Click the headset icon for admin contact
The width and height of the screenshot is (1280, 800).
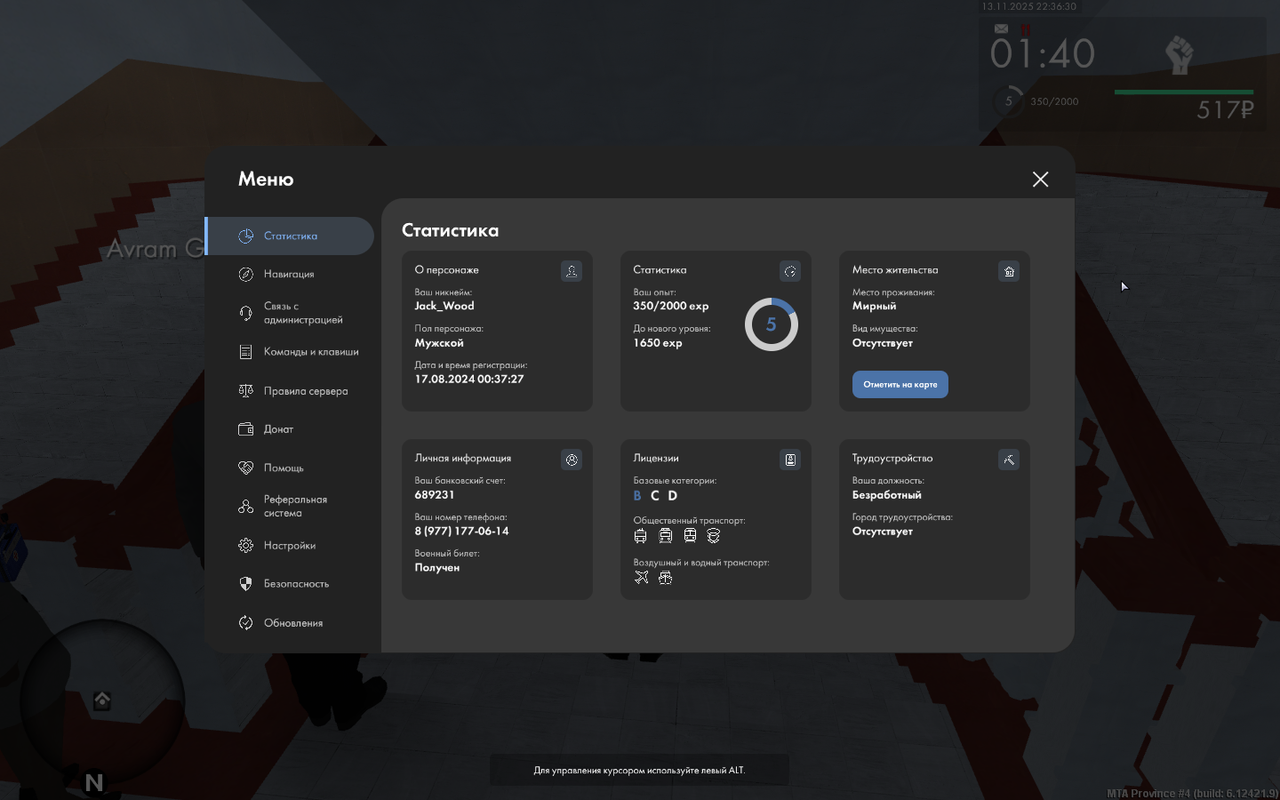coord(246,313)
